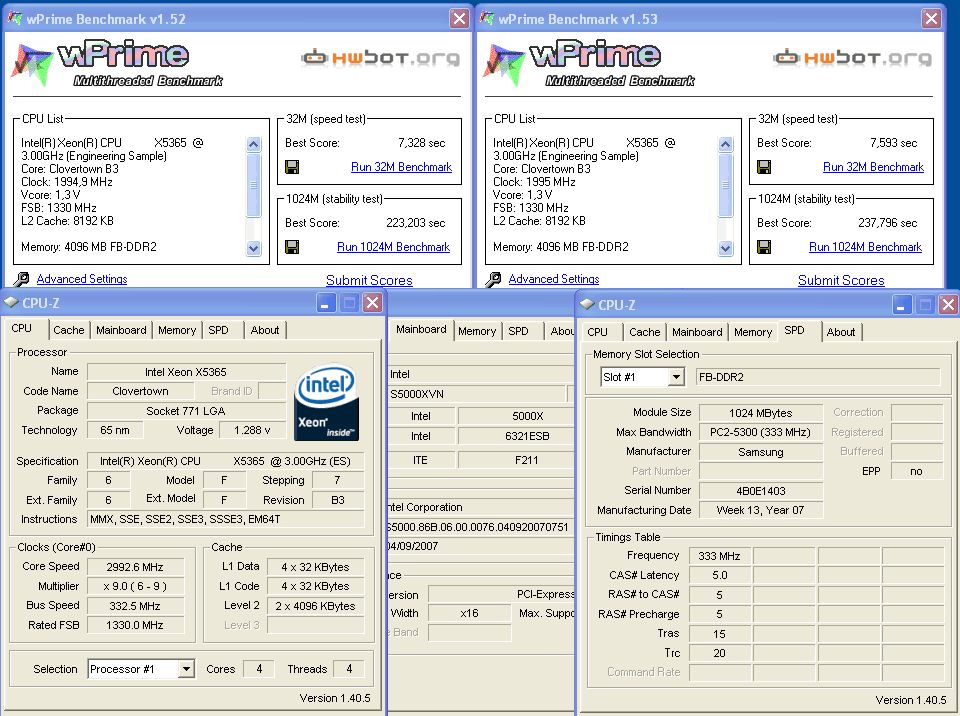Switch to Mainboard tab in right CPU-Z
The image size is (960, 716).
pos(697,332)
